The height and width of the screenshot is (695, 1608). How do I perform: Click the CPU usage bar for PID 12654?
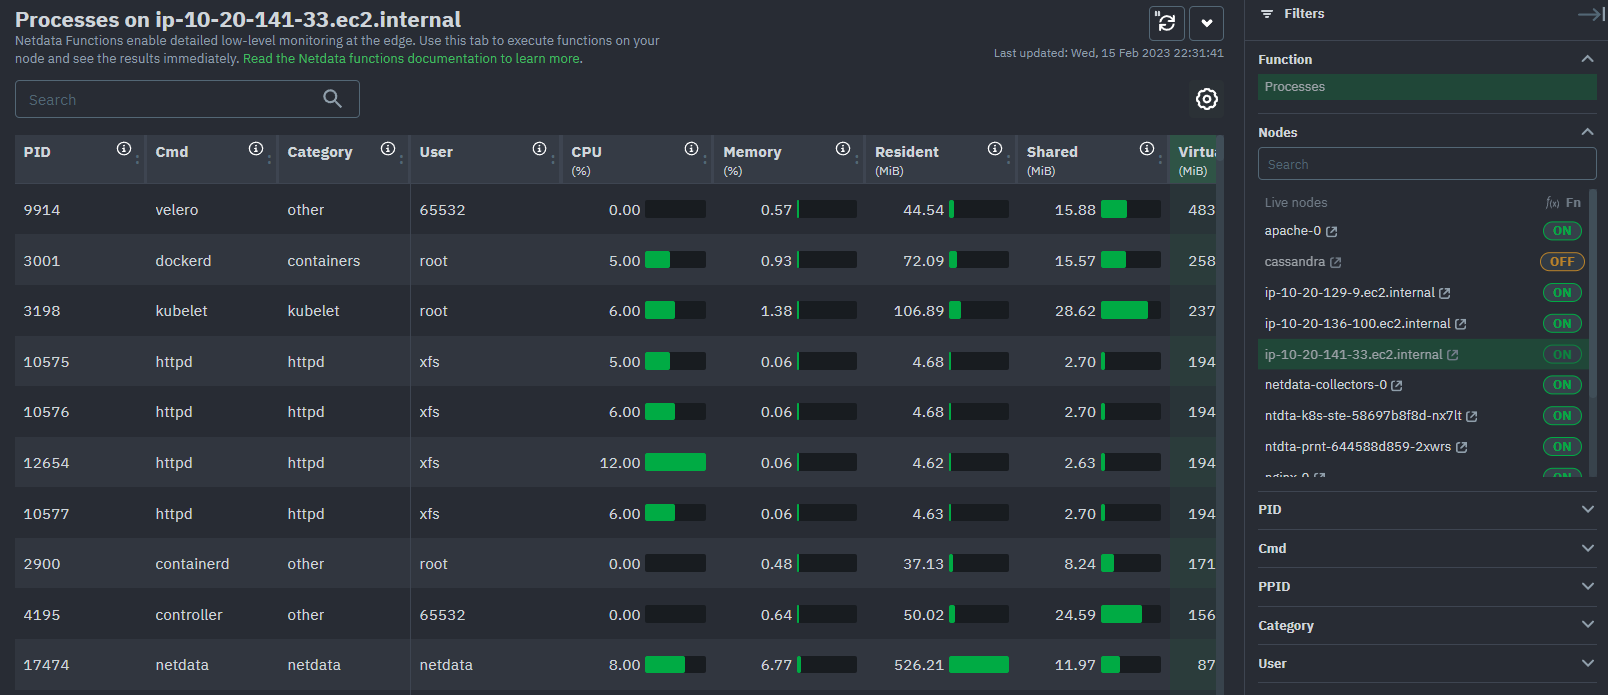pyautogui.click(x=675, y=463)
